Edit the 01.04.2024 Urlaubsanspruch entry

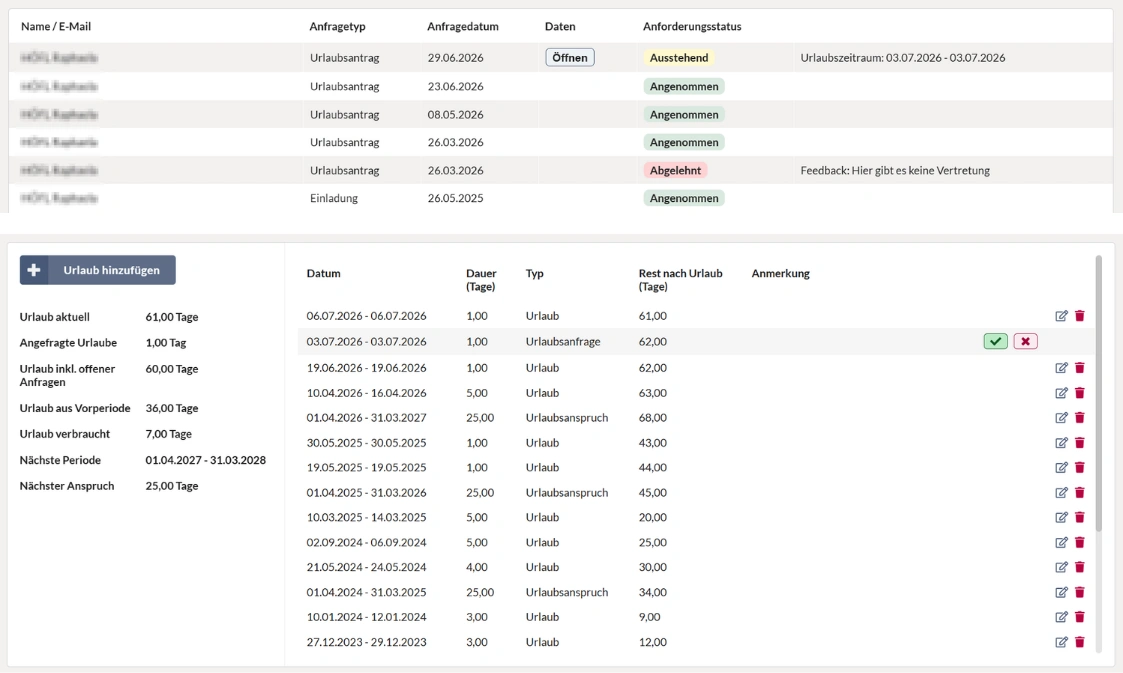[x=1061, y=592]
